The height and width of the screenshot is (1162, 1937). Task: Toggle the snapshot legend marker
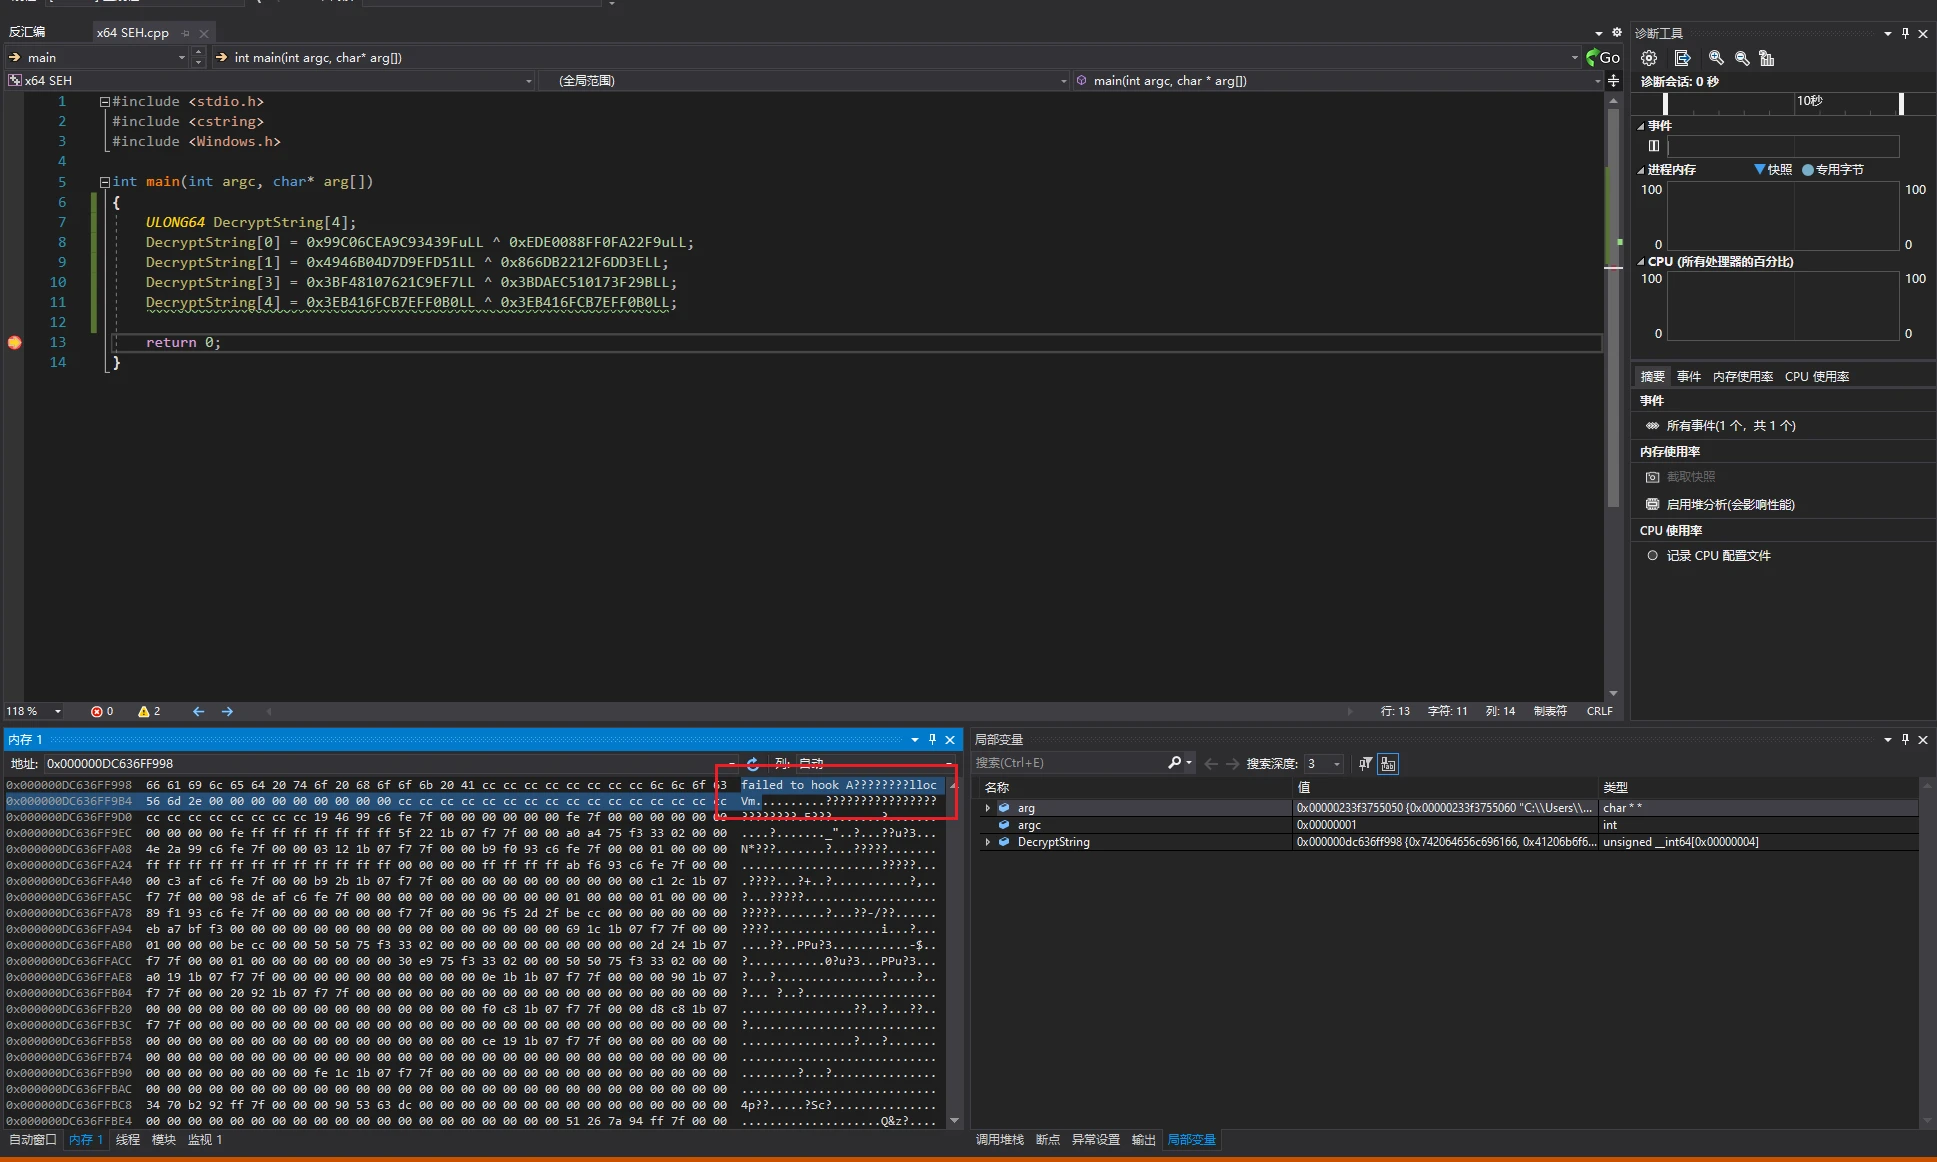click(1760, 169)
